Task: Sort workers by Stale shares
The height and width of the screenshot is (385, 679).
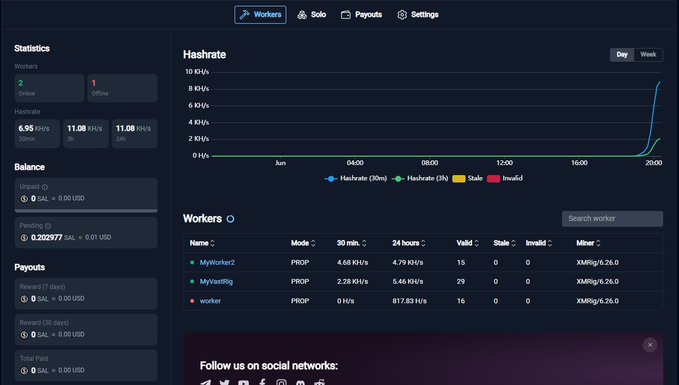Action: pos(504,243)
